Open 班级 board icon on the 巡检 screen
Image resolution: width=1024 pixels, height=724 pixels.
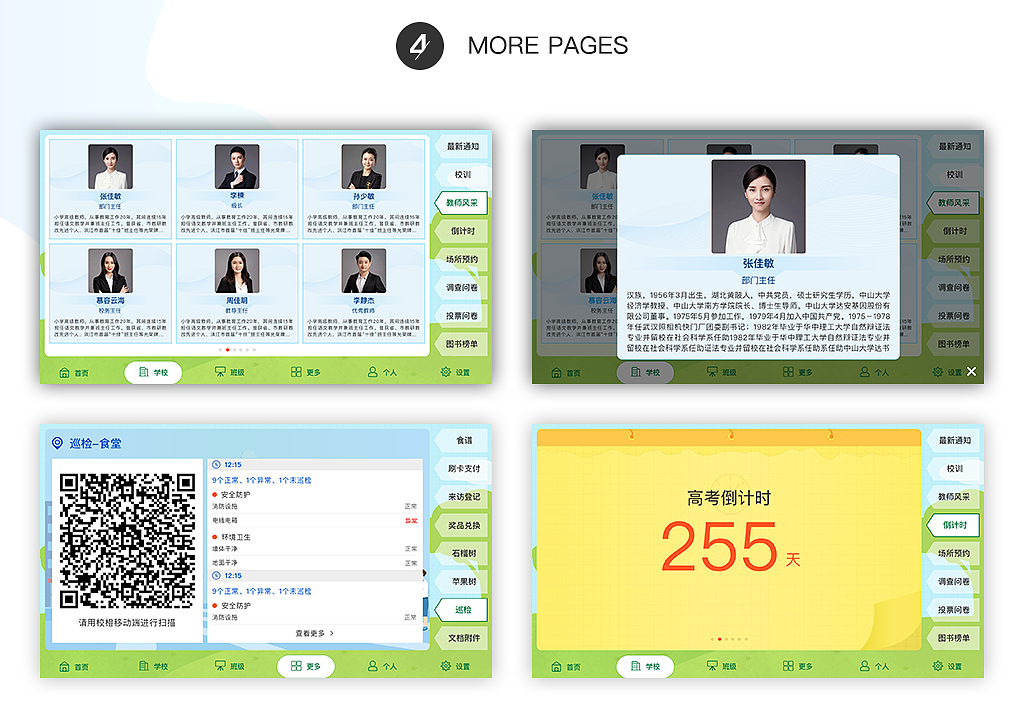tap(220, 666)
